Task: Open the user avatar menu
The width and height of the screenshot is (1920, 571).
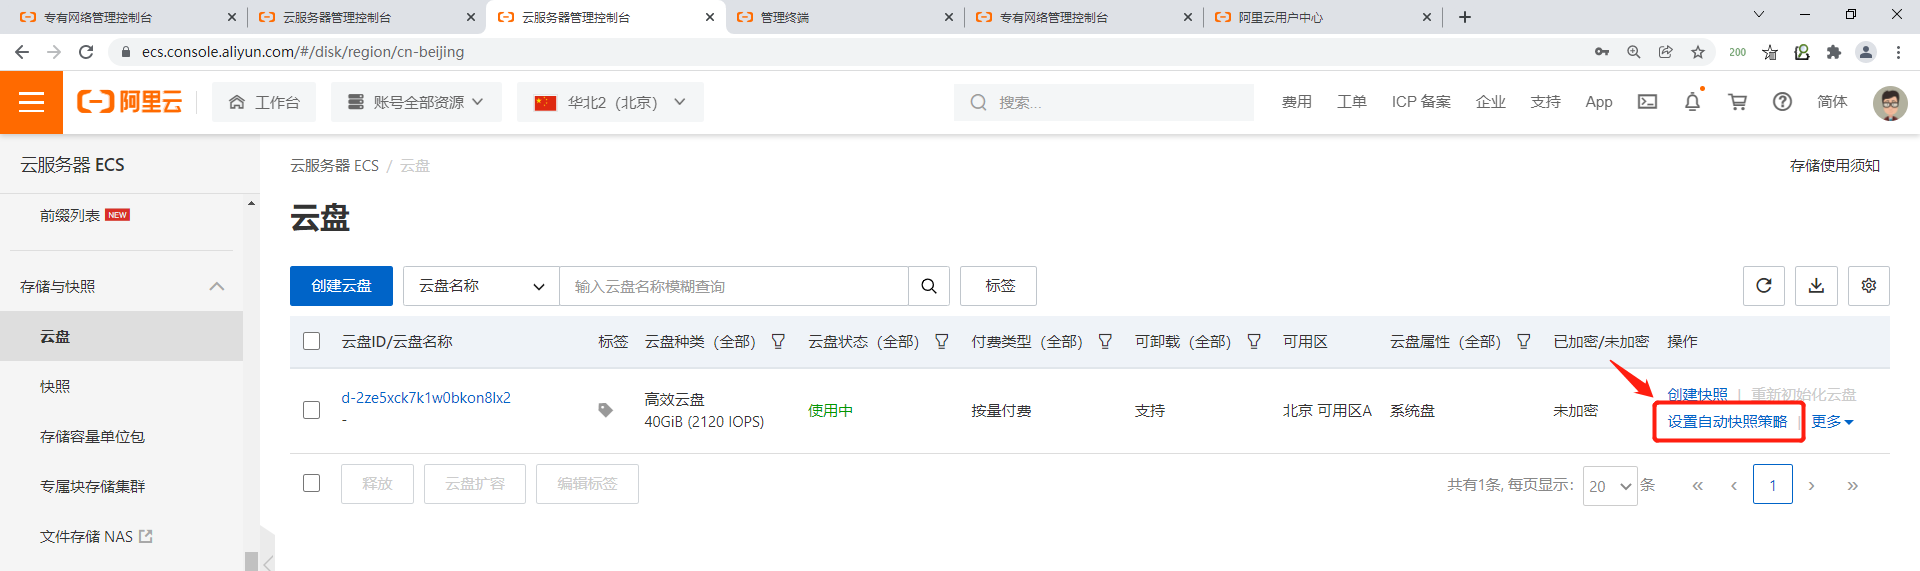Action: [x=1889, y=102]
